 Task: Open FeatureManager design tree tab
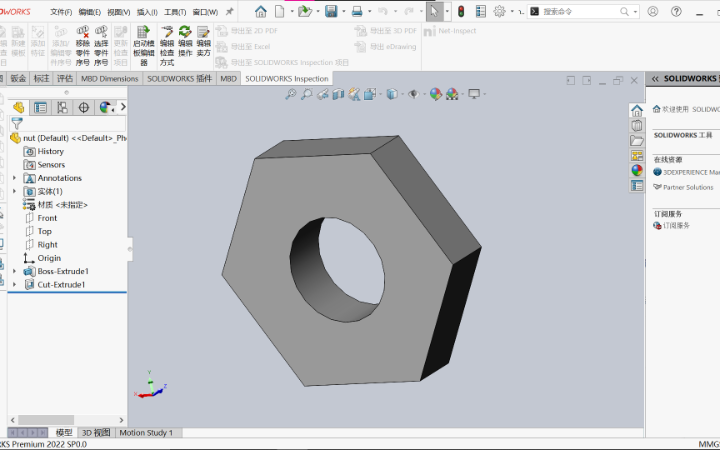tap(19, 107)
